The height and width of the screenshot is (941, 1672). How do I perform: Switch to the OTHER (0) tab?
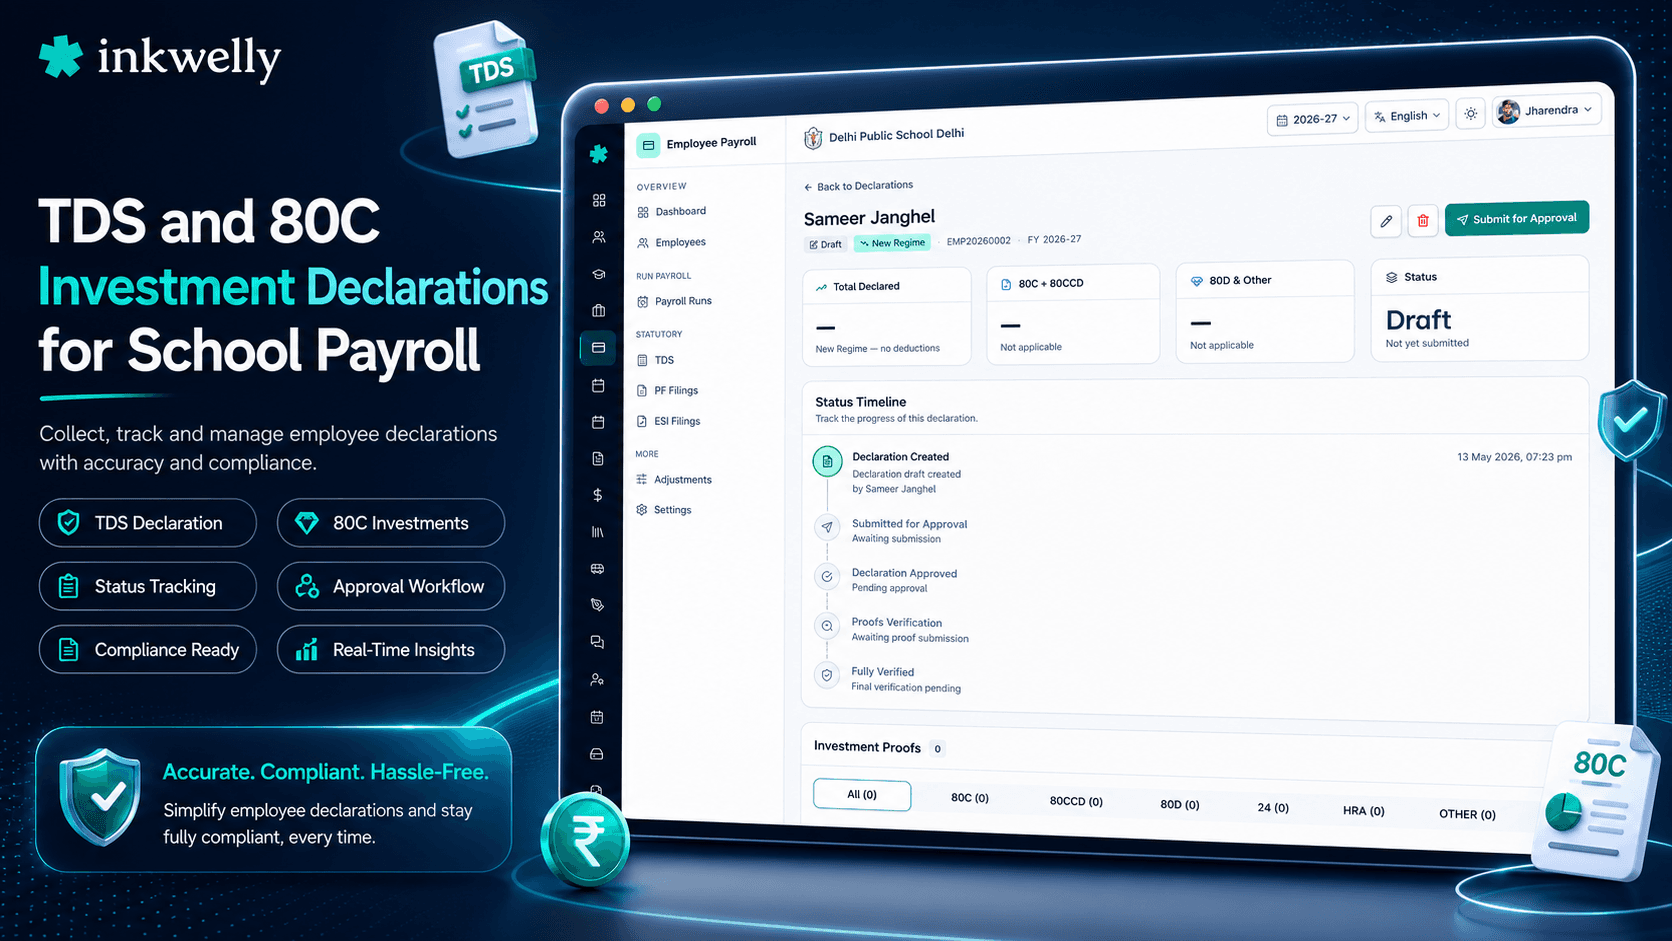pos(1467,814)
